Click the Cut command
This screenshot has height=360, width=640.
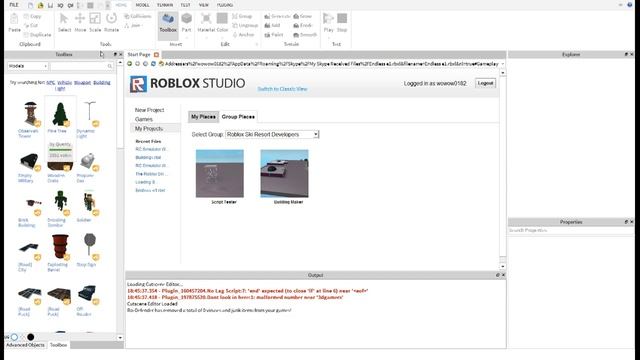click(x=31, y=25)
